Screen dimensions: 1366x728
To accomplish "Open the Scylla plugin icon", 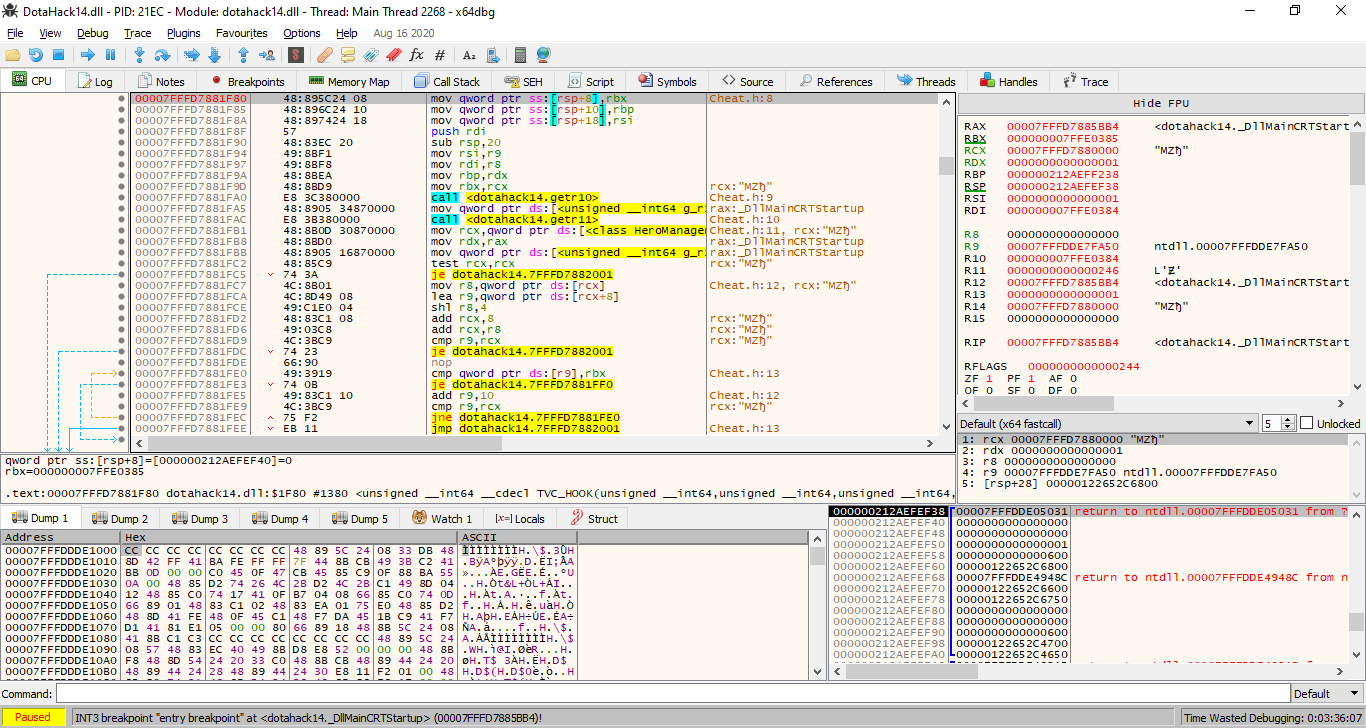I will (296, 55).
